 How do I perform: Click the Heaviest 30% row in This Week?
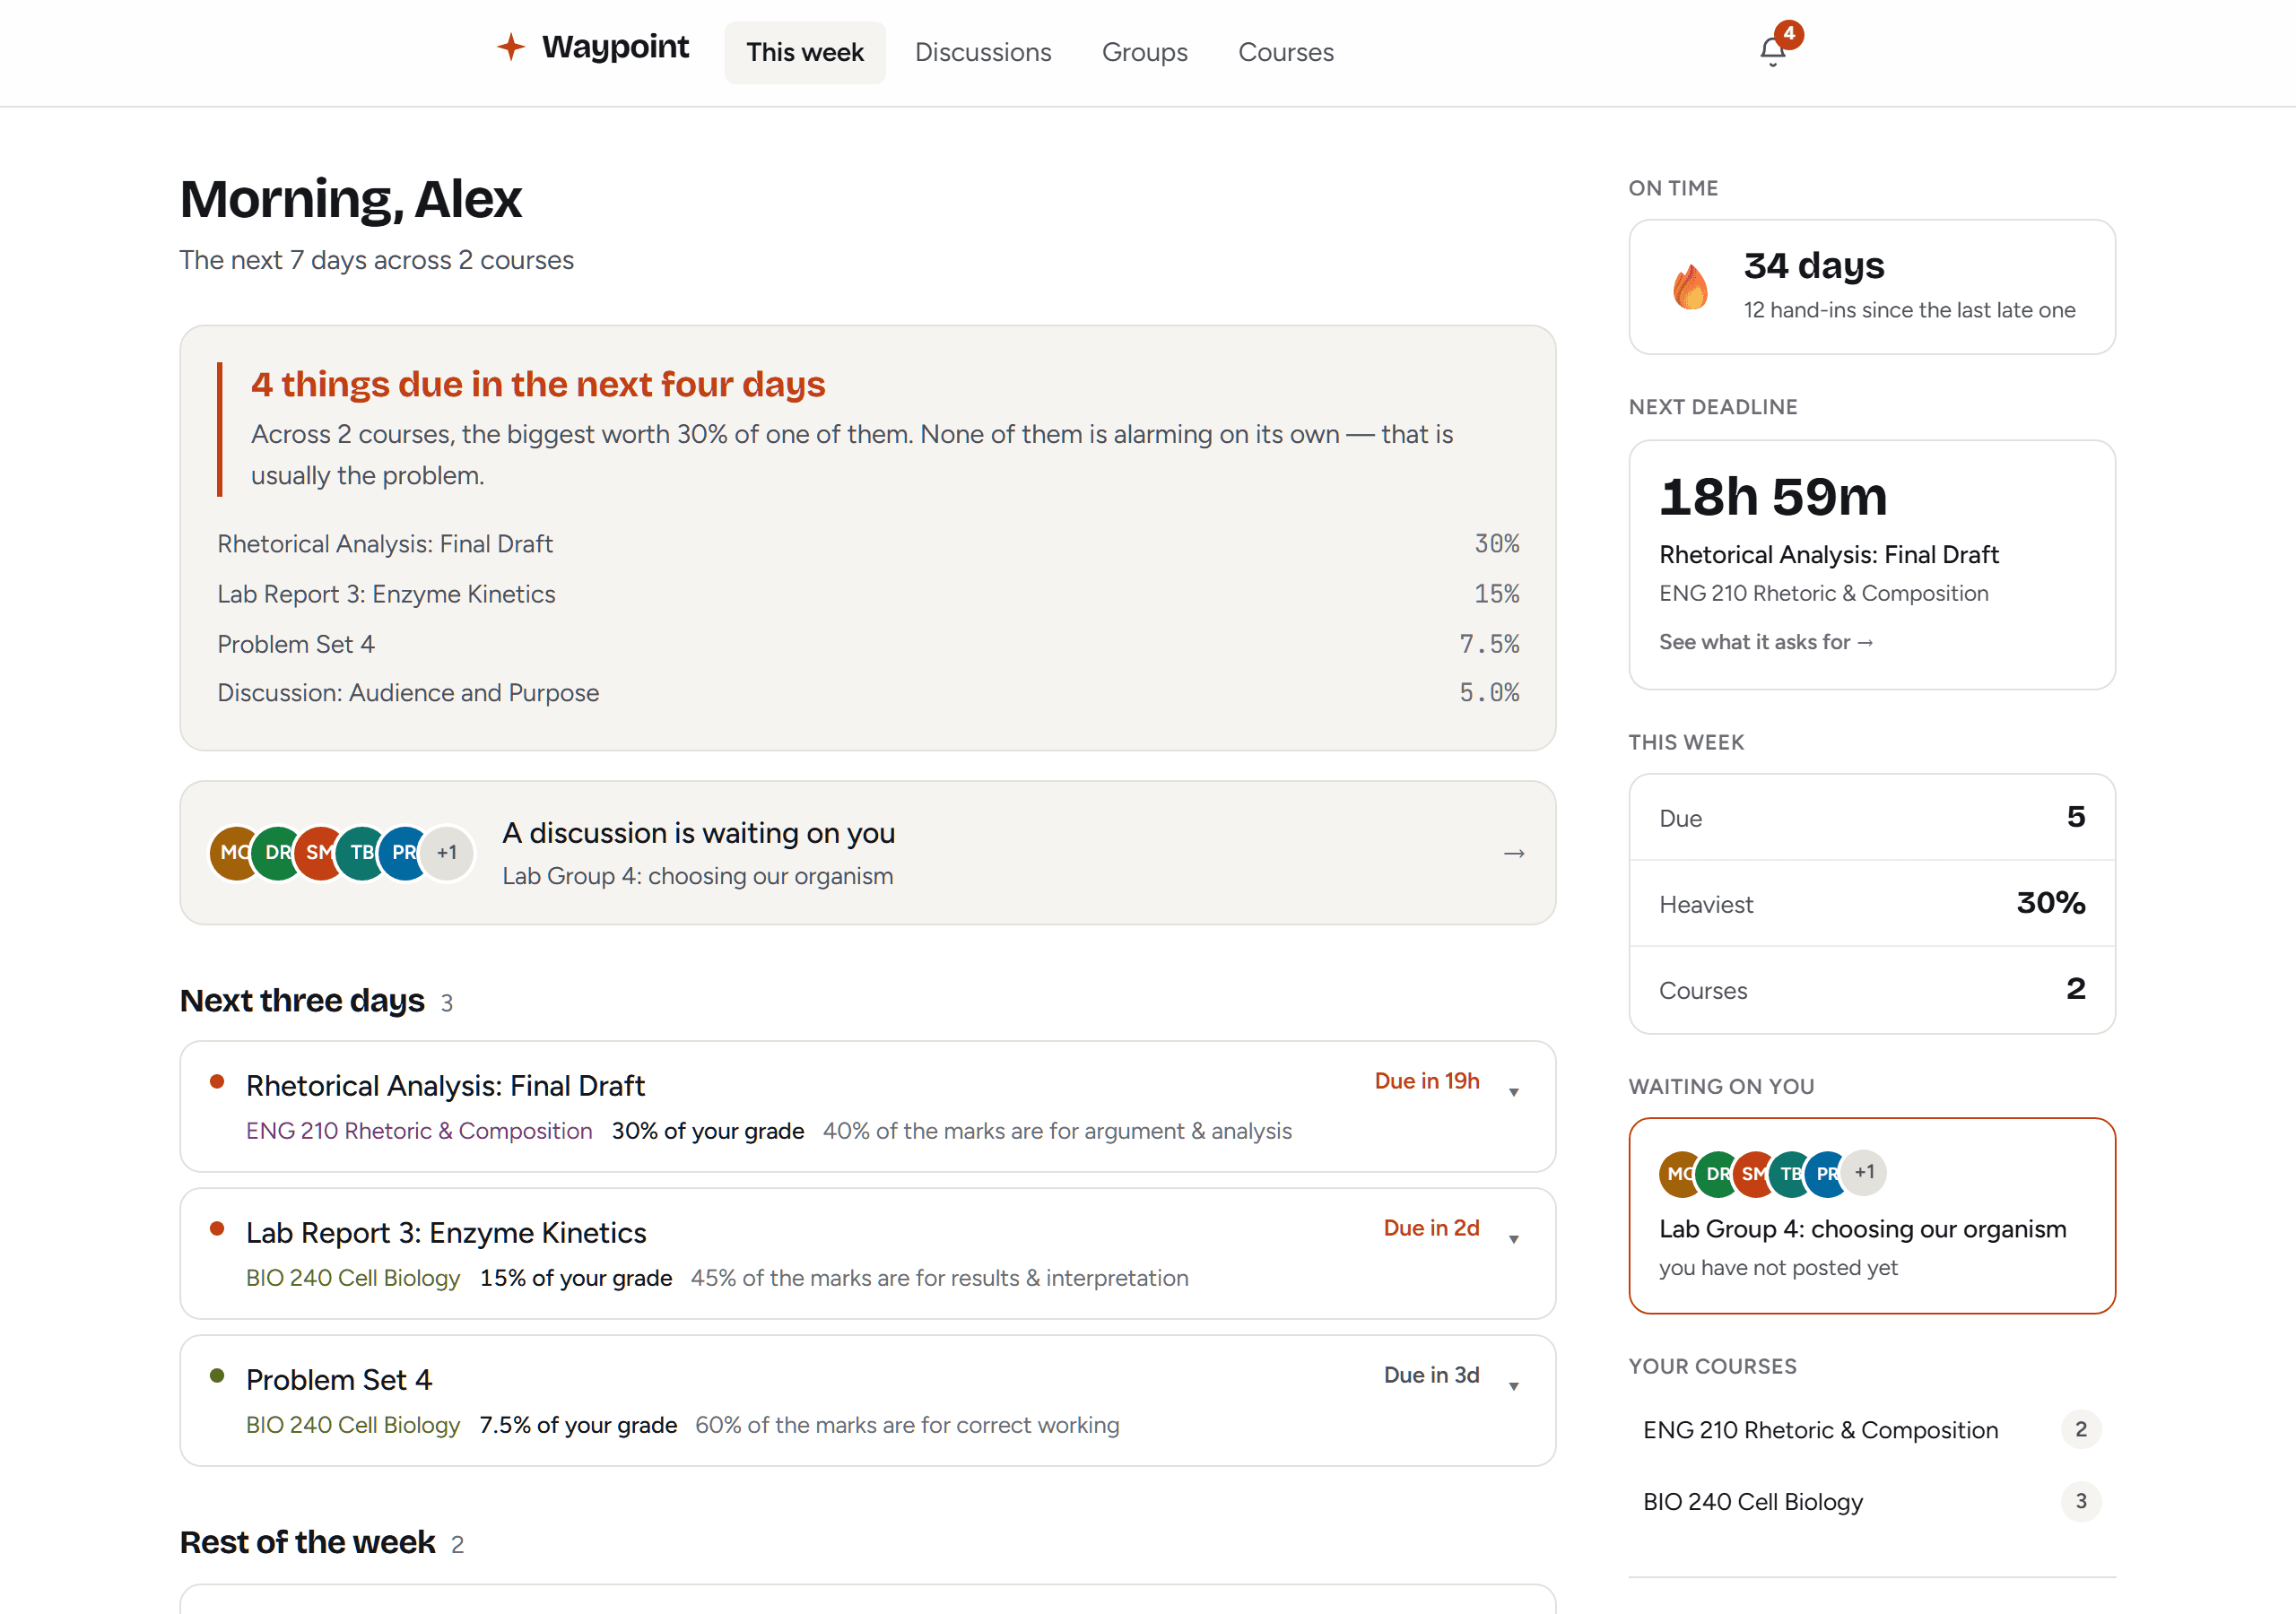coord(1871,904)
